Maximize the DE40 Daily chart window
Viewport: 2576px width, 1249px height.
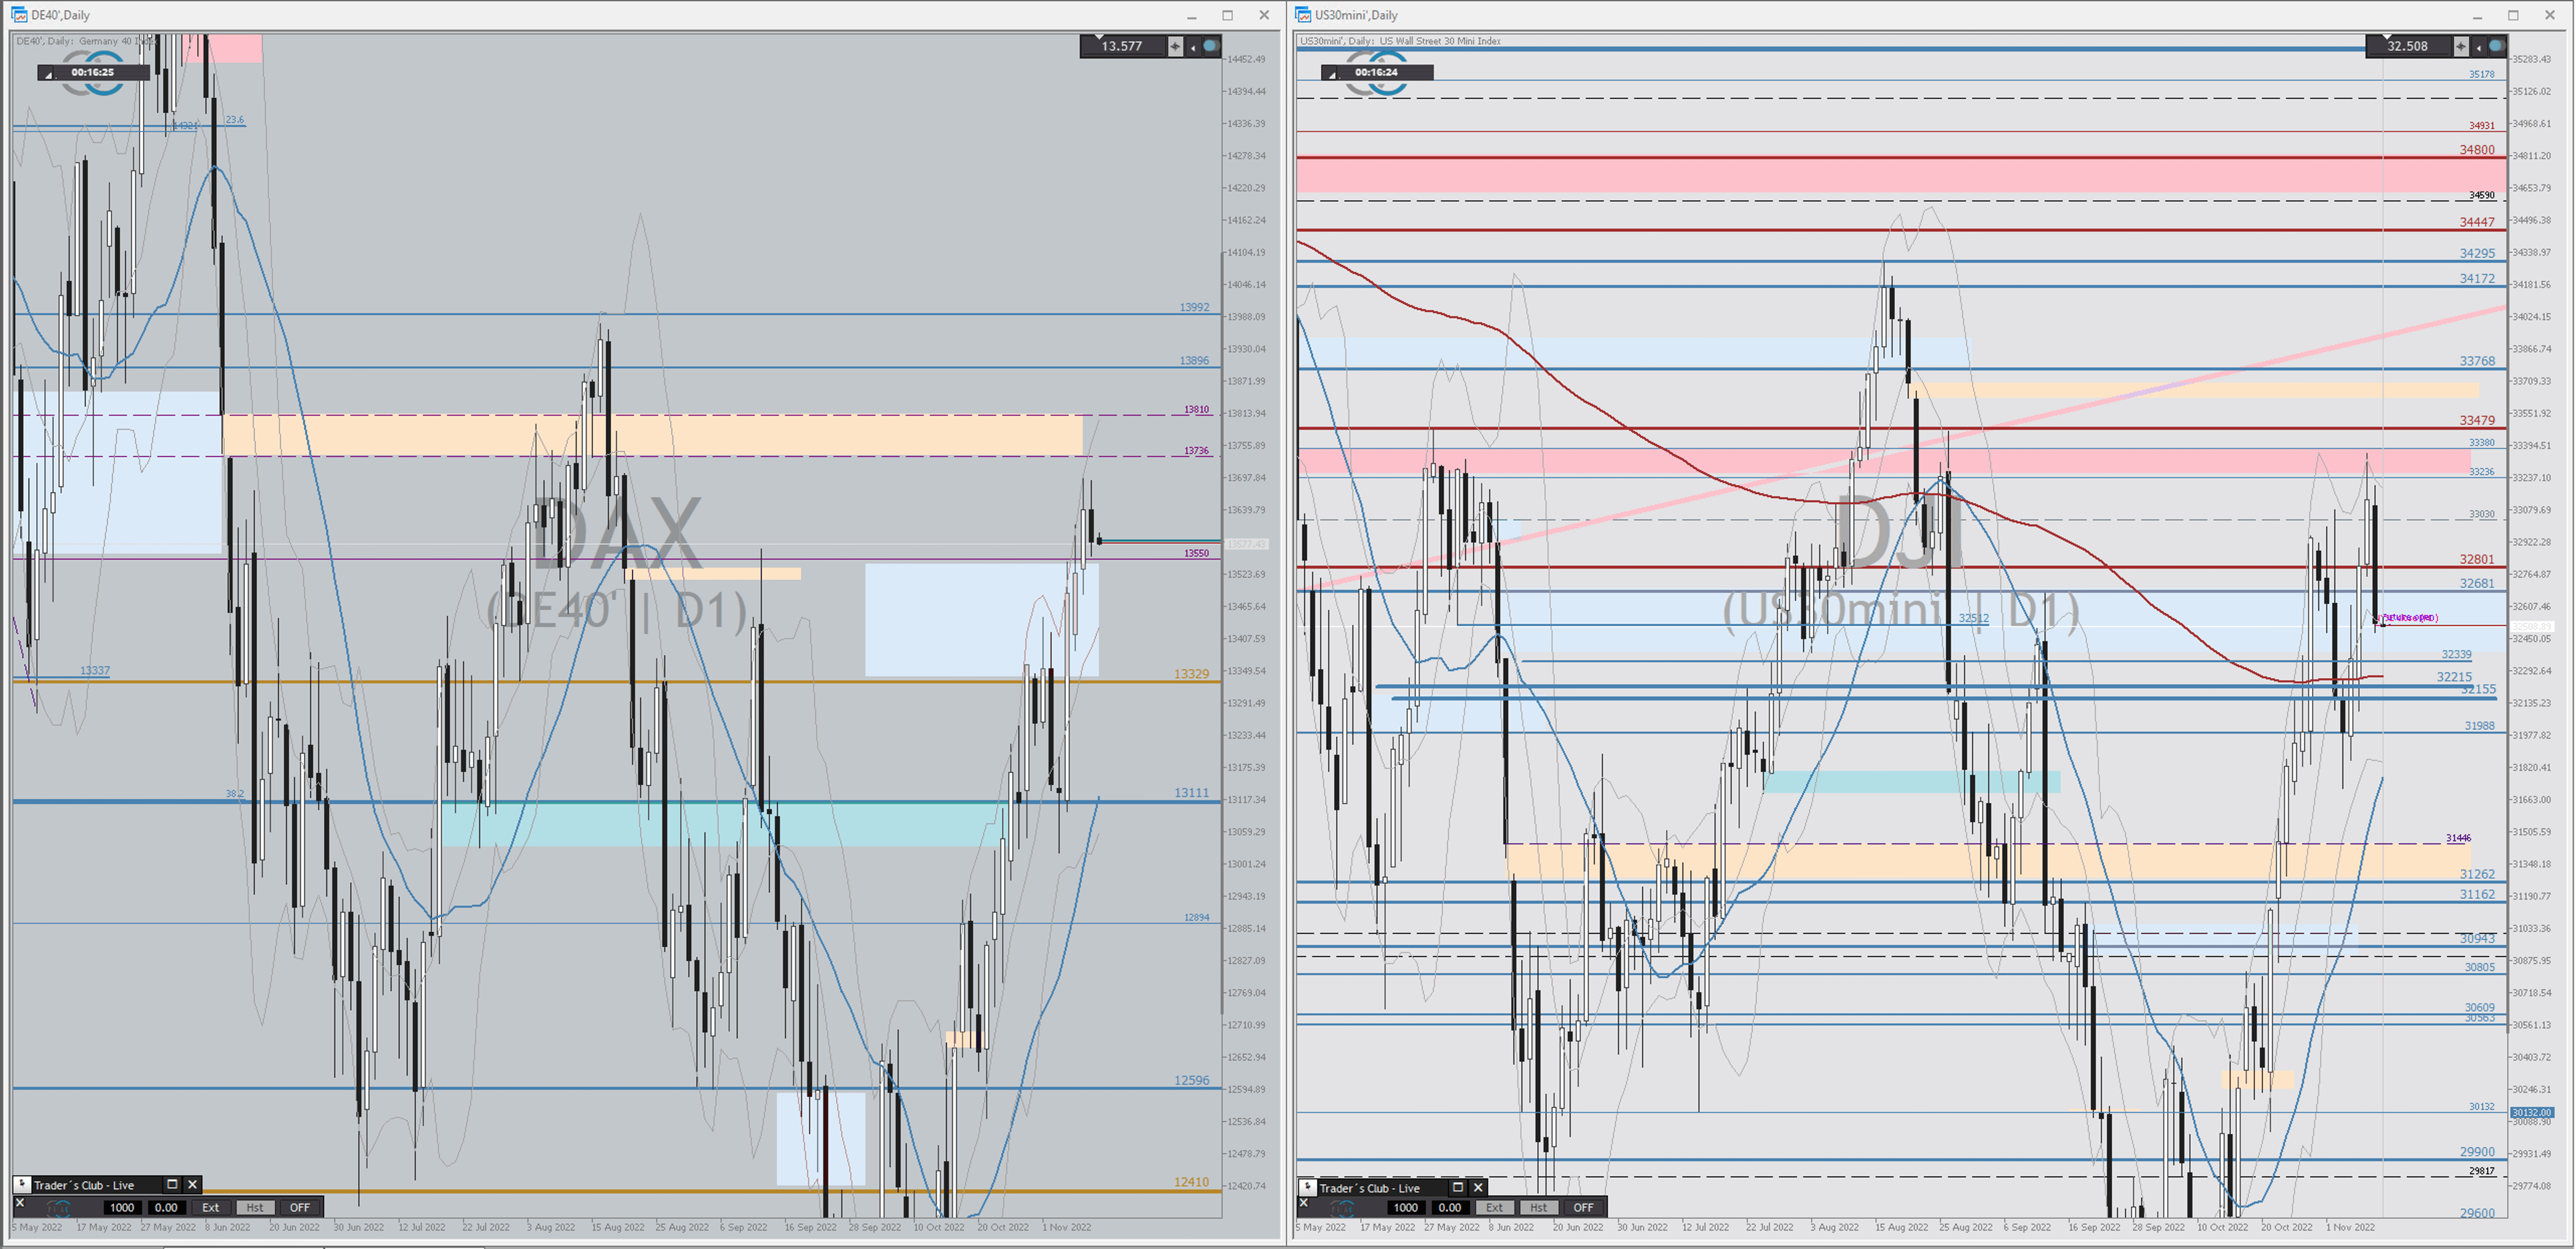click(1228, 15)
